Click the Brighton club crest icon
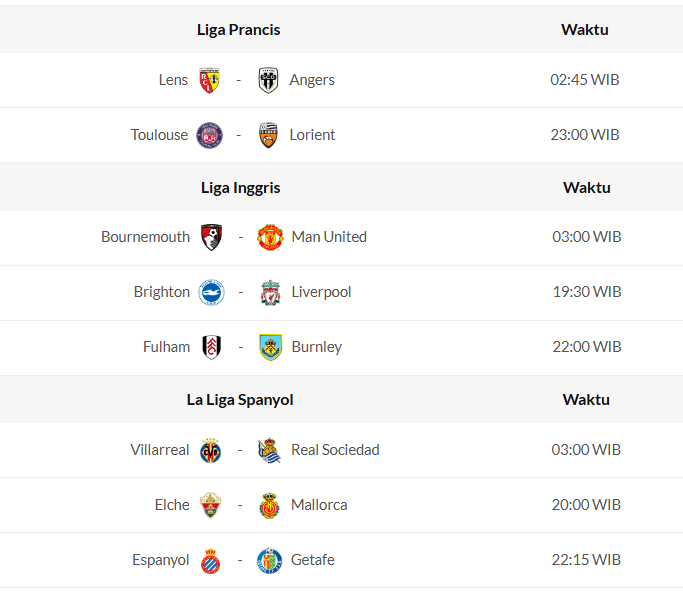This screenshot has width=683, height=600. pyautogui.click(x=211, y=293)
